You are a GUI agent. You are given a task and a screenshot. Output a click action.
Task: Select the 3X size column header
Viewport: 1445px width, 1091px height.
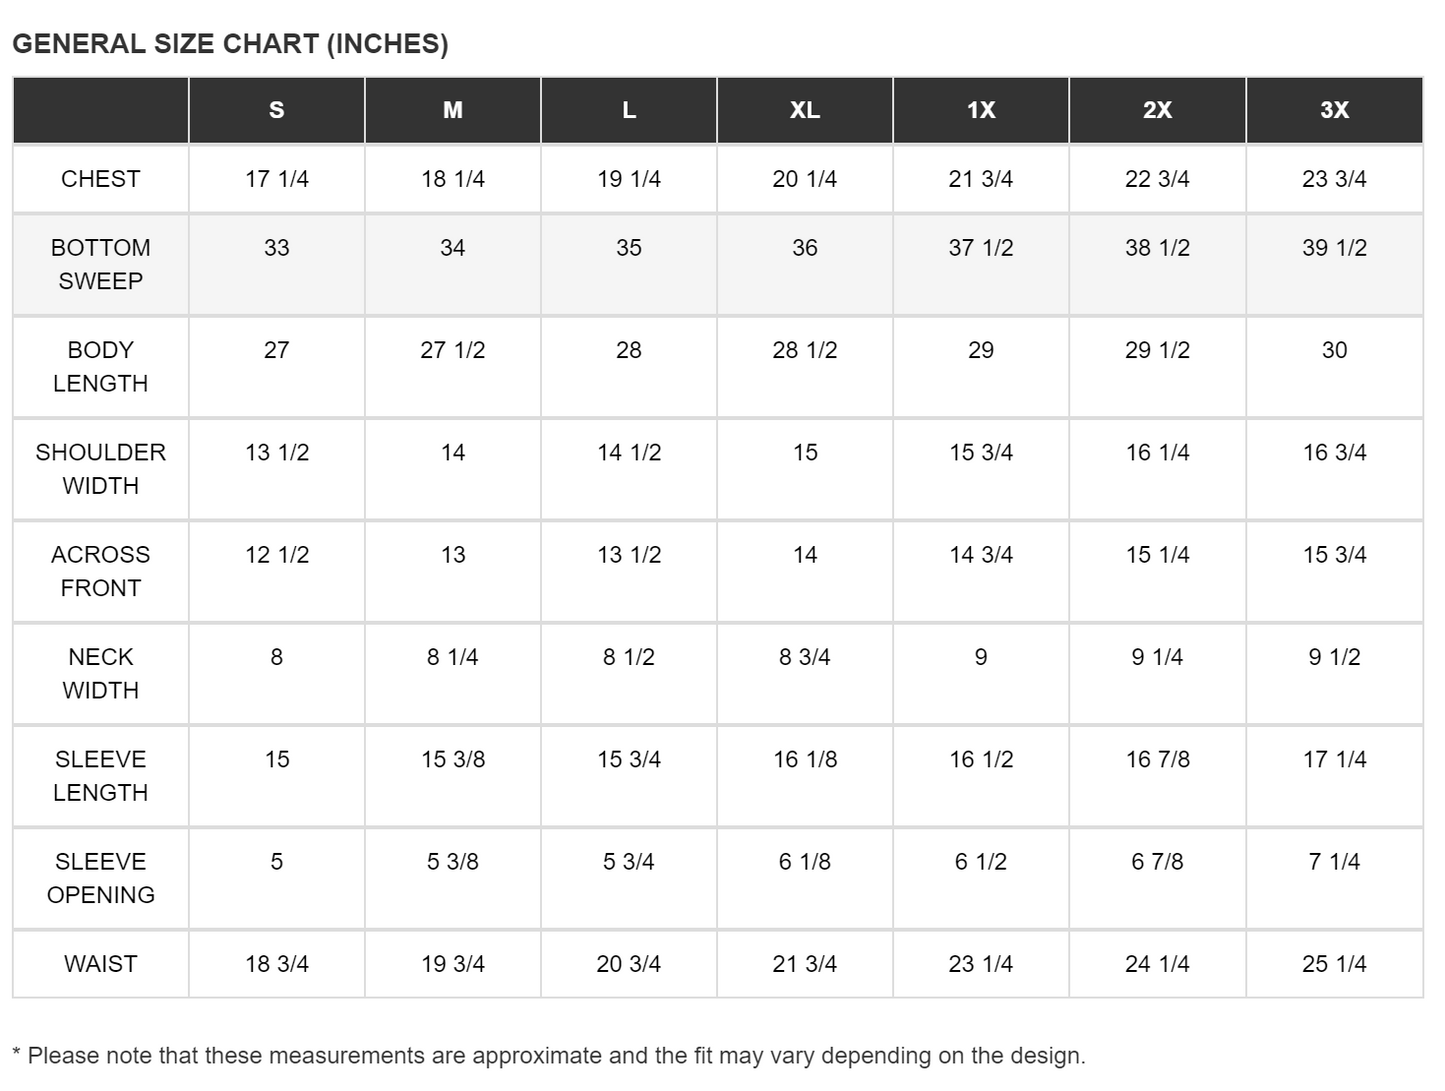pos(1334,110)
